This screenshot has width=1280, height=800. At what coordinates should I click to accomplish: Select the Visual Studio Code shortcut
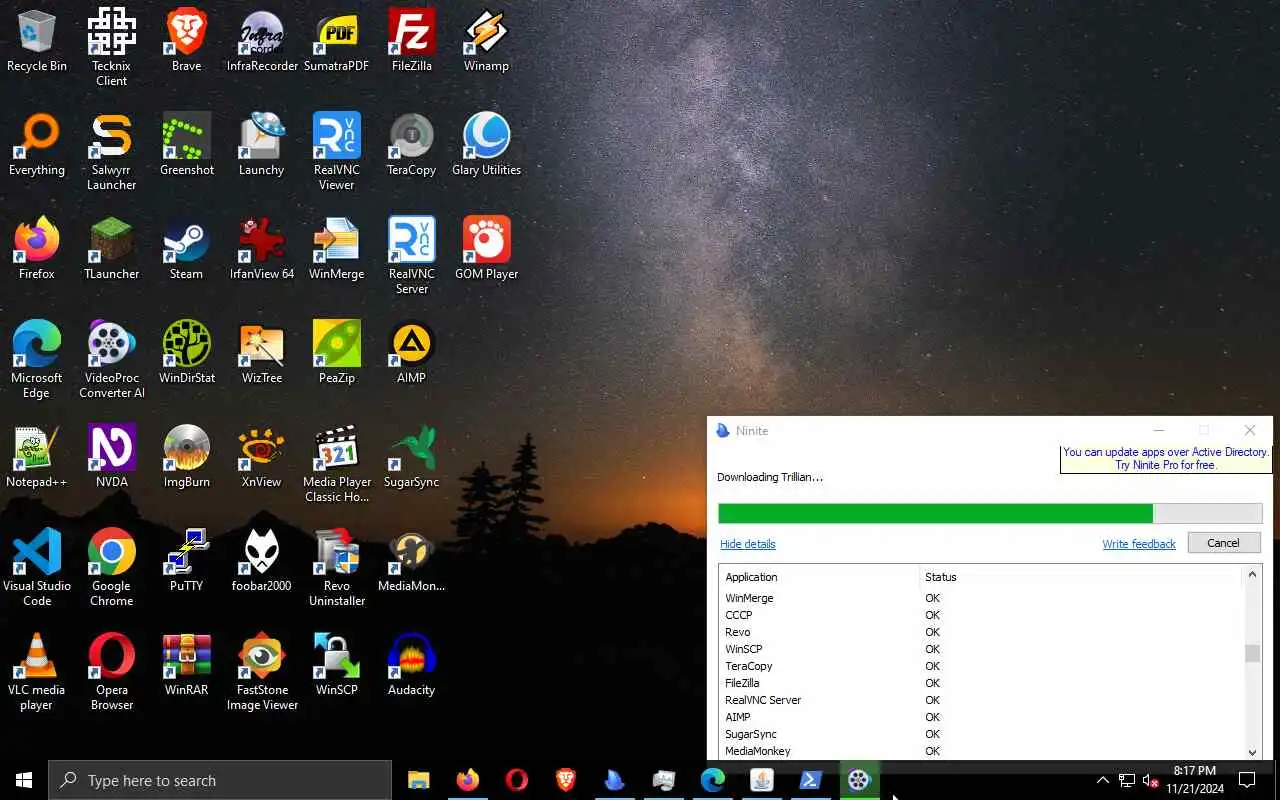click(x=37, y=568)
